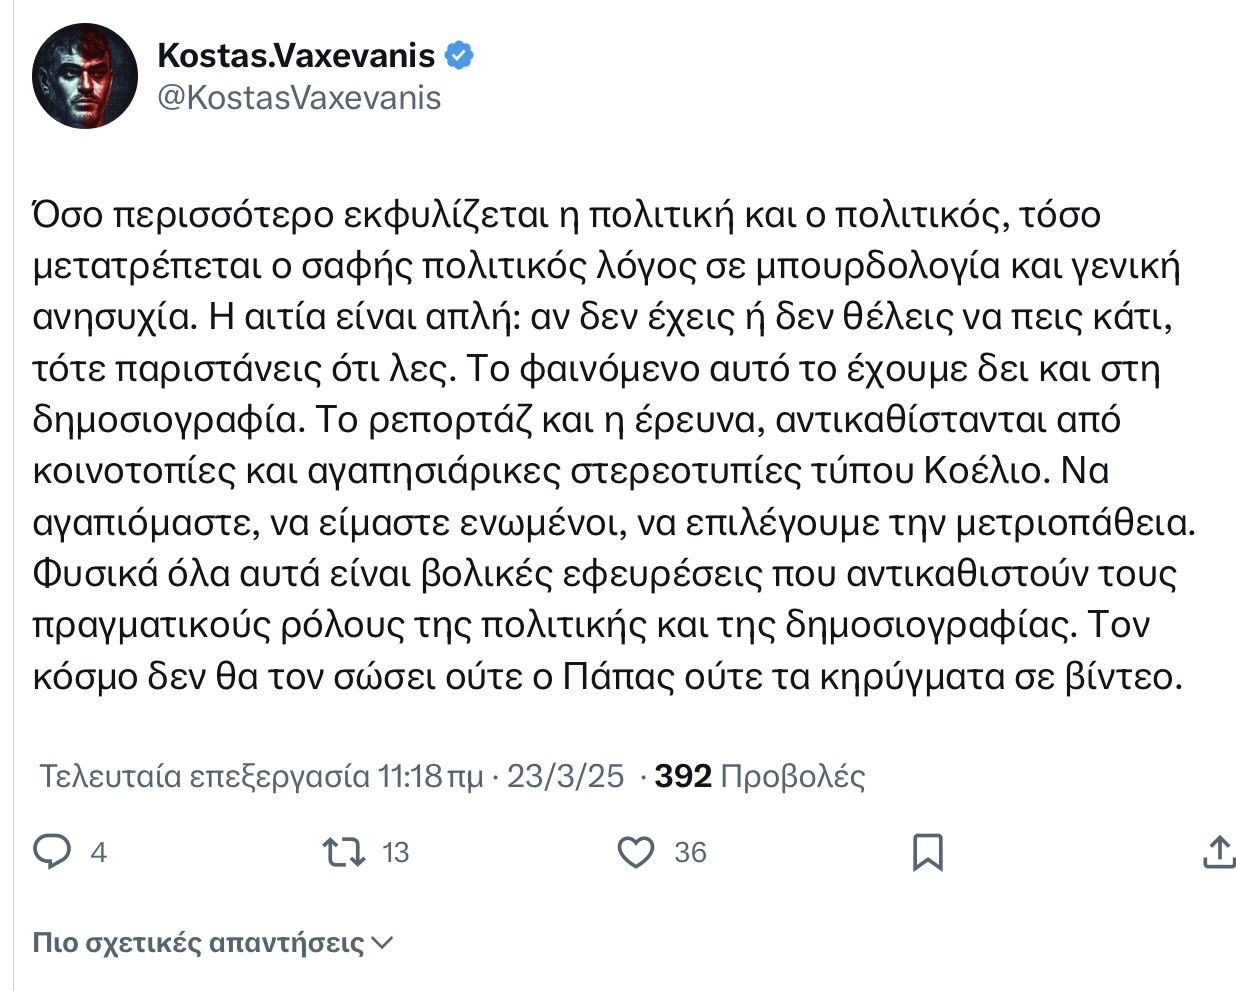
Task: Click the 11:18 πμ timestamp
Action: coord(430,777)
